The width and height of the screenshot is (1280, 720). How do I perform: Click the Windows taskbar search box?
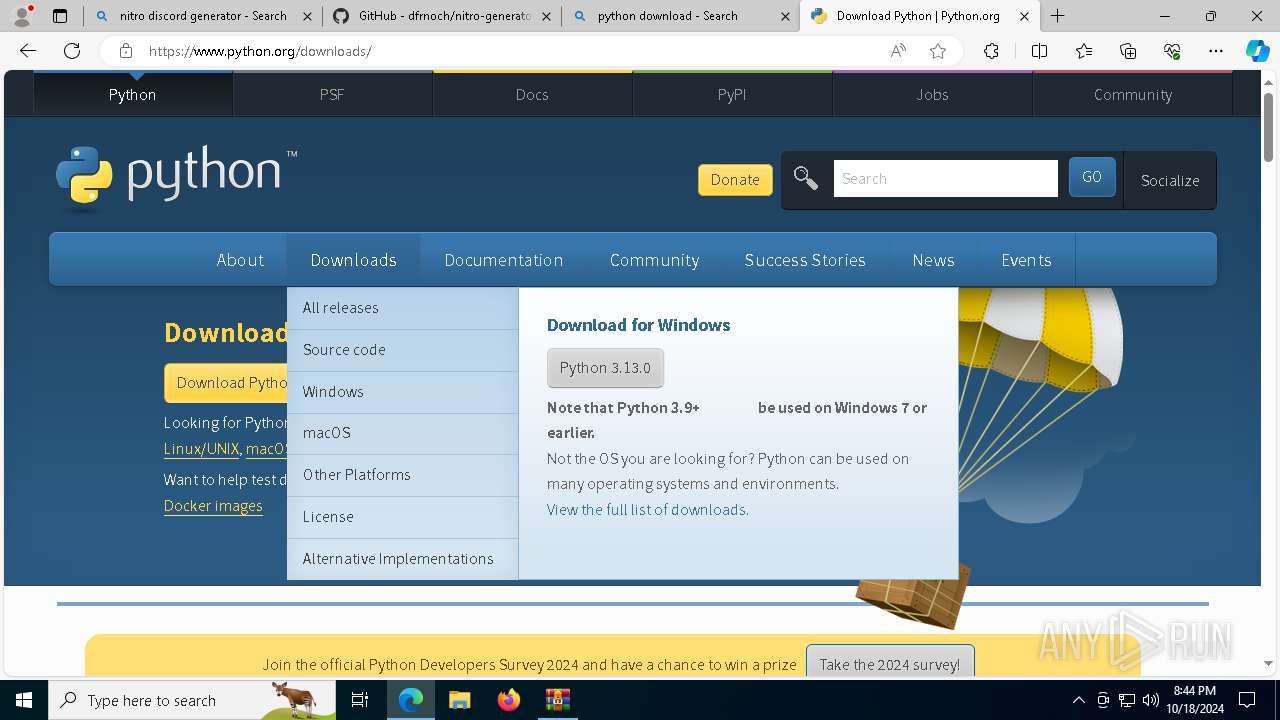(x=192, y=700)
